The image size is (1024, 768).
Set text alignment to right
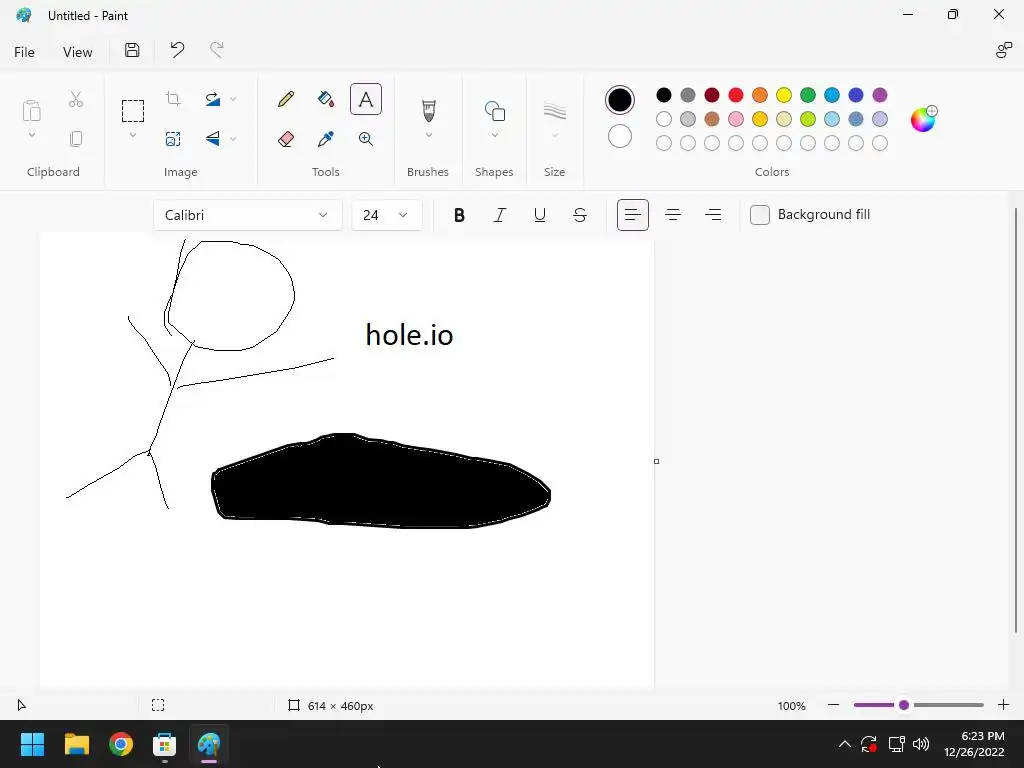click(x=713, y=215)
